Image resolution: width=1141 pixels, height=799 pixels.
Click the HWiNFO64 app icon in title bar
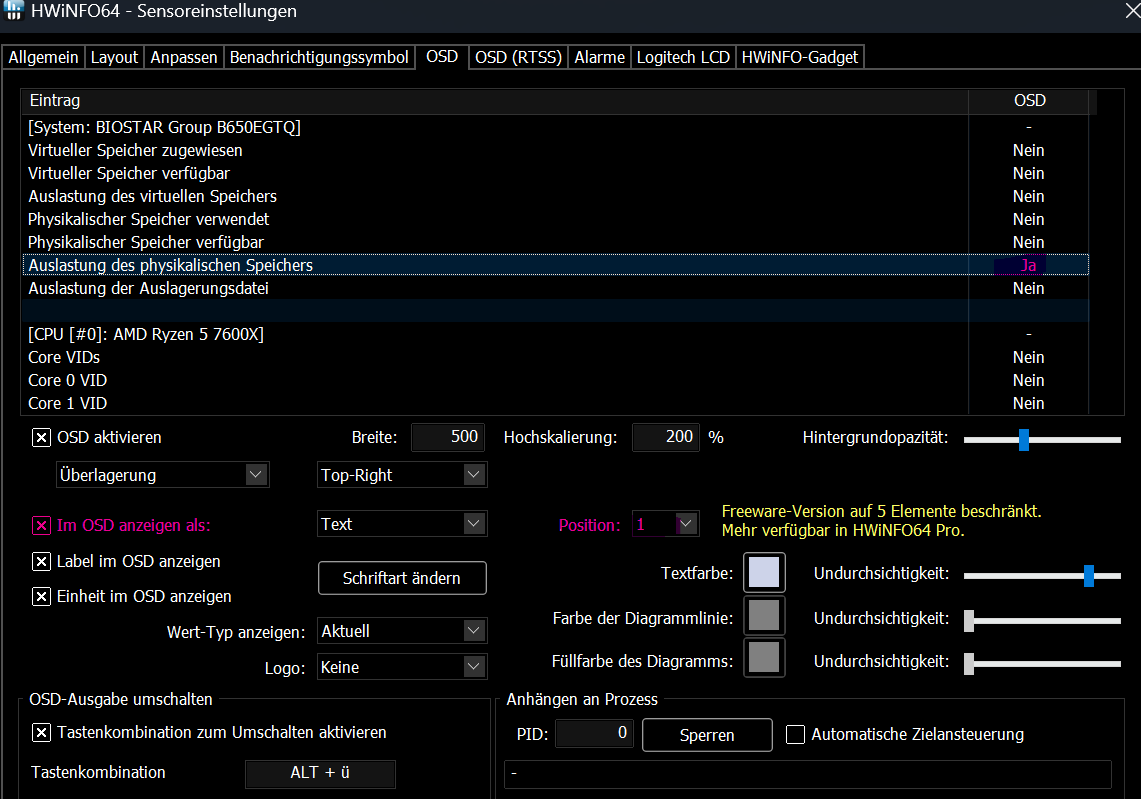[x=13, y=10]
